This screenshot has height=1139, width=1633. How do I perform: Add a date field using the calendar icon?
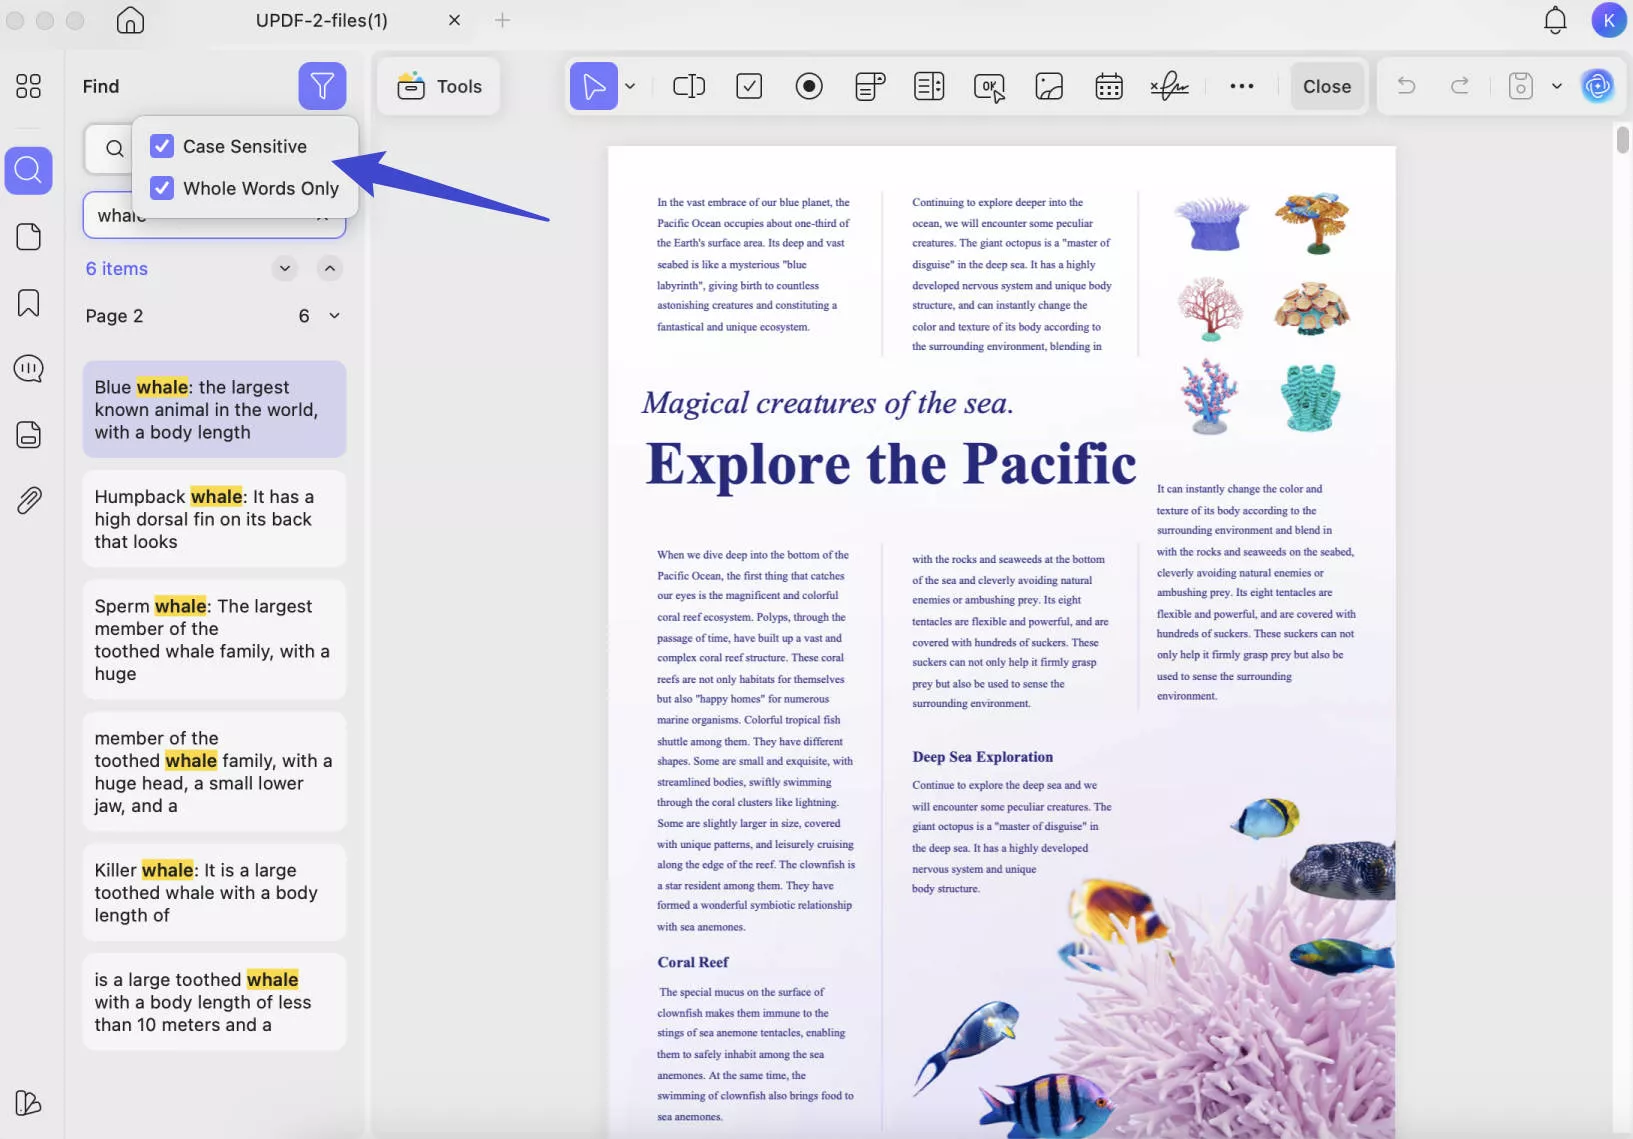(x=1108, y=86)
